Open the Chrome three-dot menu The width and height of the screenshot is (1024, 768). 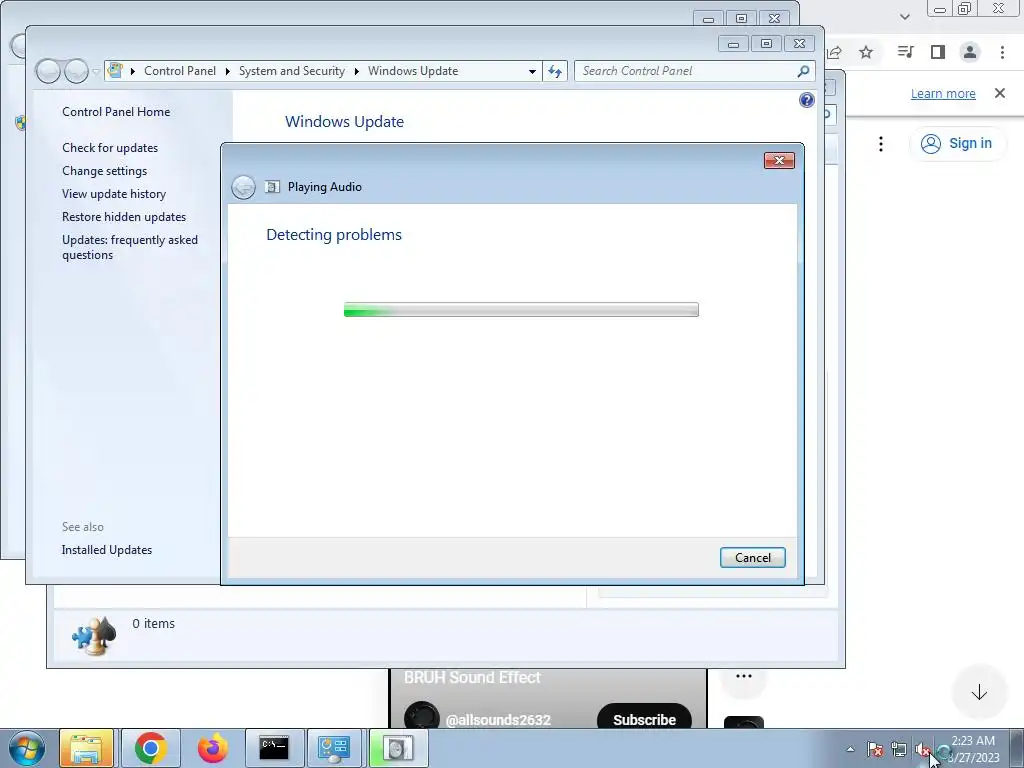1002,52
